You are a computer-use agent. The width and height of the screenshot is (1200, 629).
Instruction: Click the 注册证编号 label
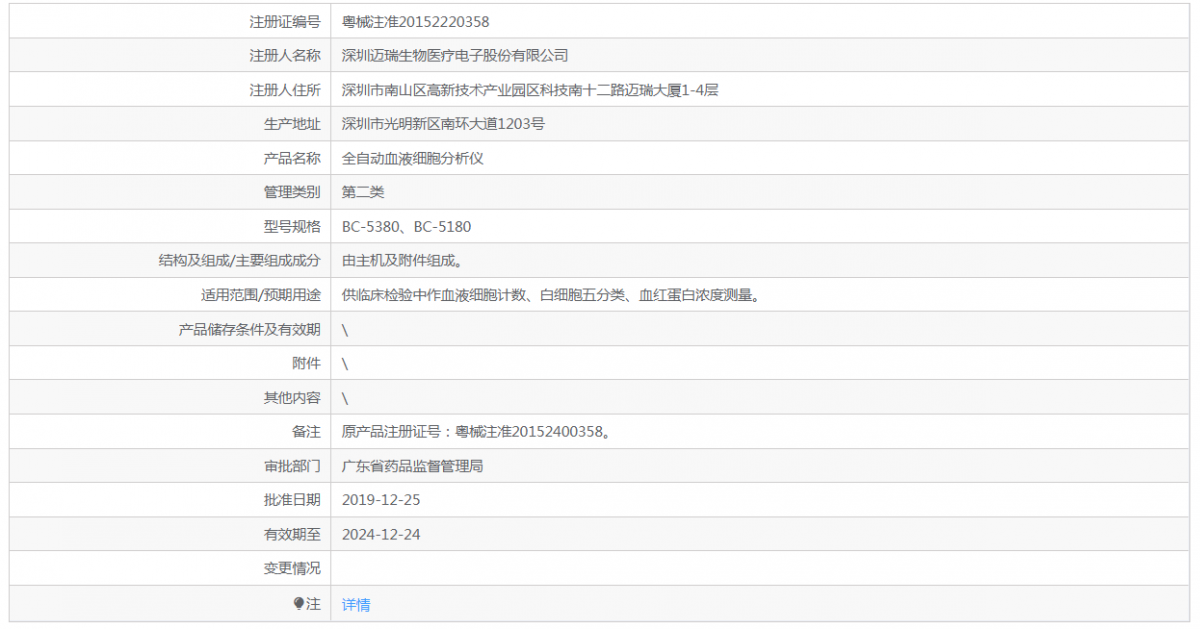[x=285, y=21]
